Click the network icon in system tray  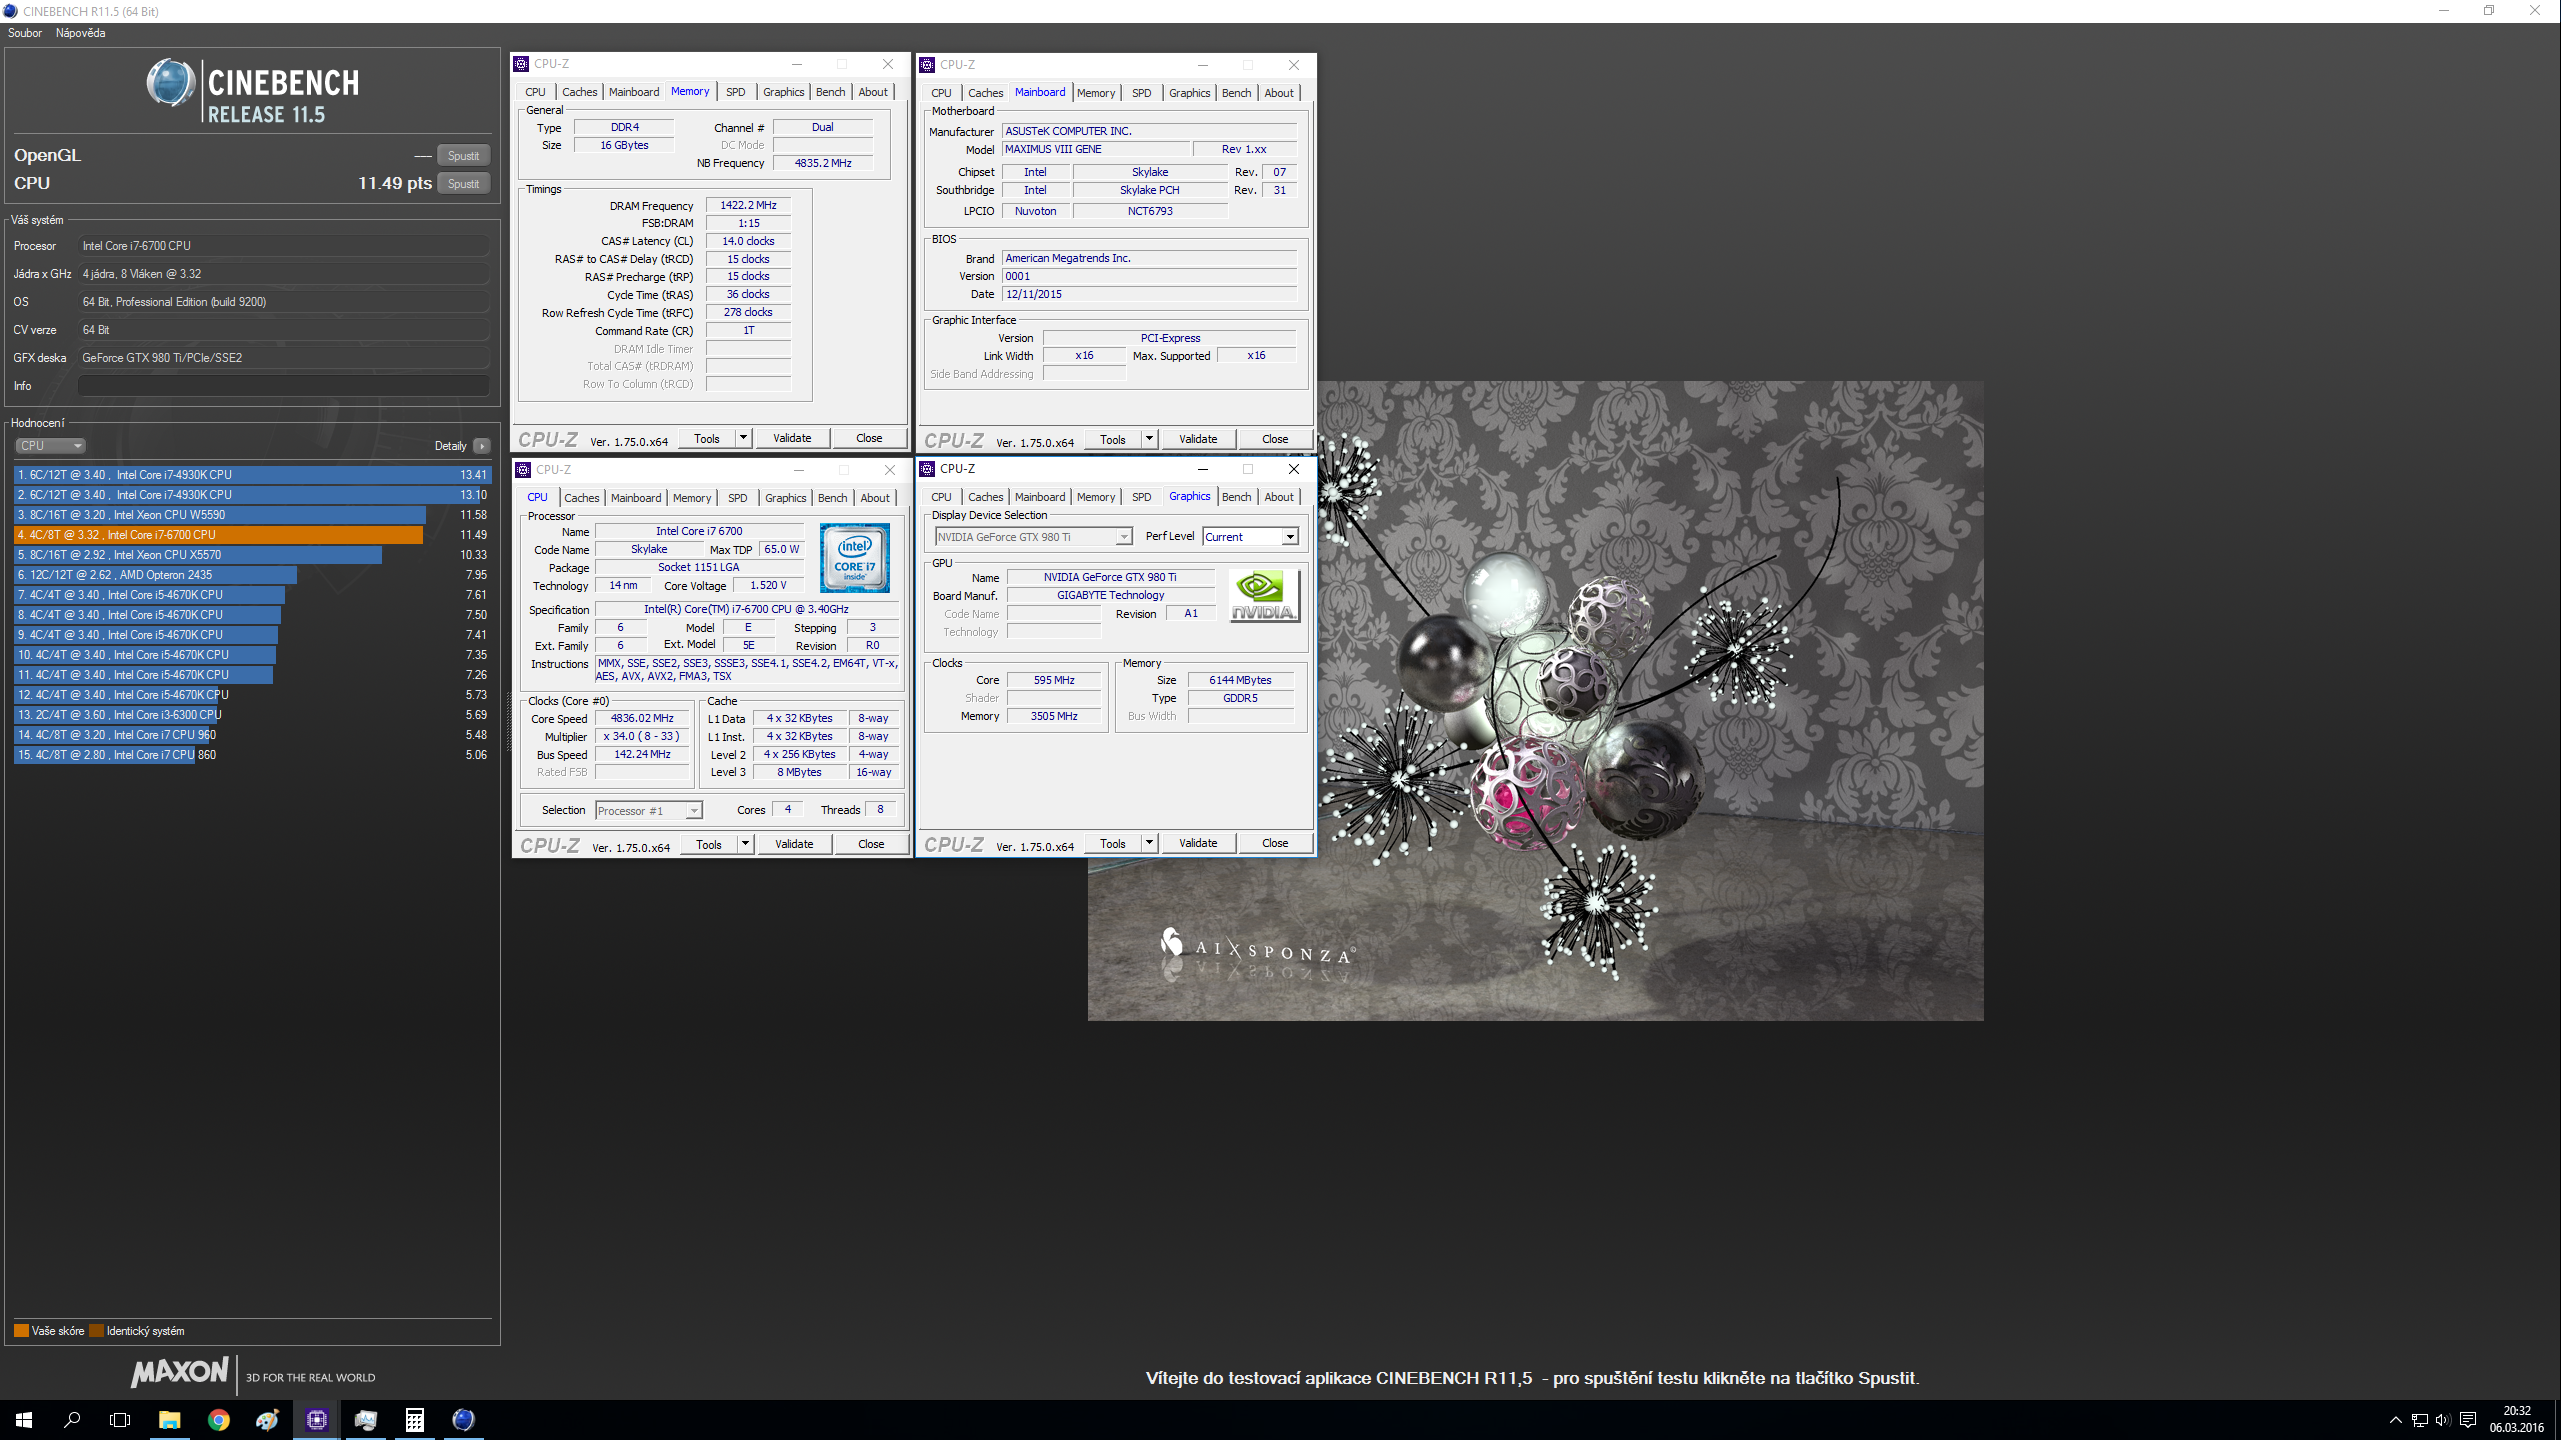point(2419,1420)
